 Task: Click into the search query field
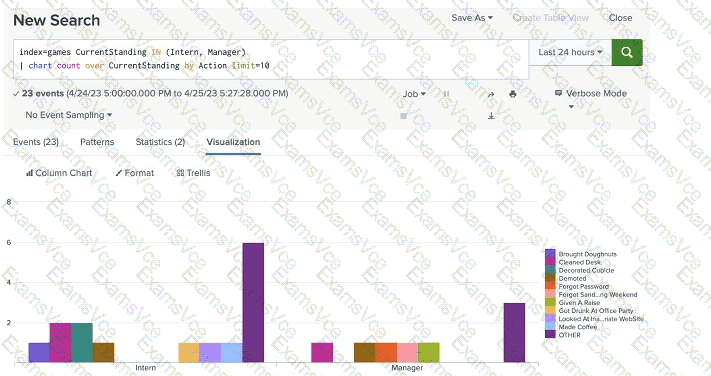click(271, 59)
